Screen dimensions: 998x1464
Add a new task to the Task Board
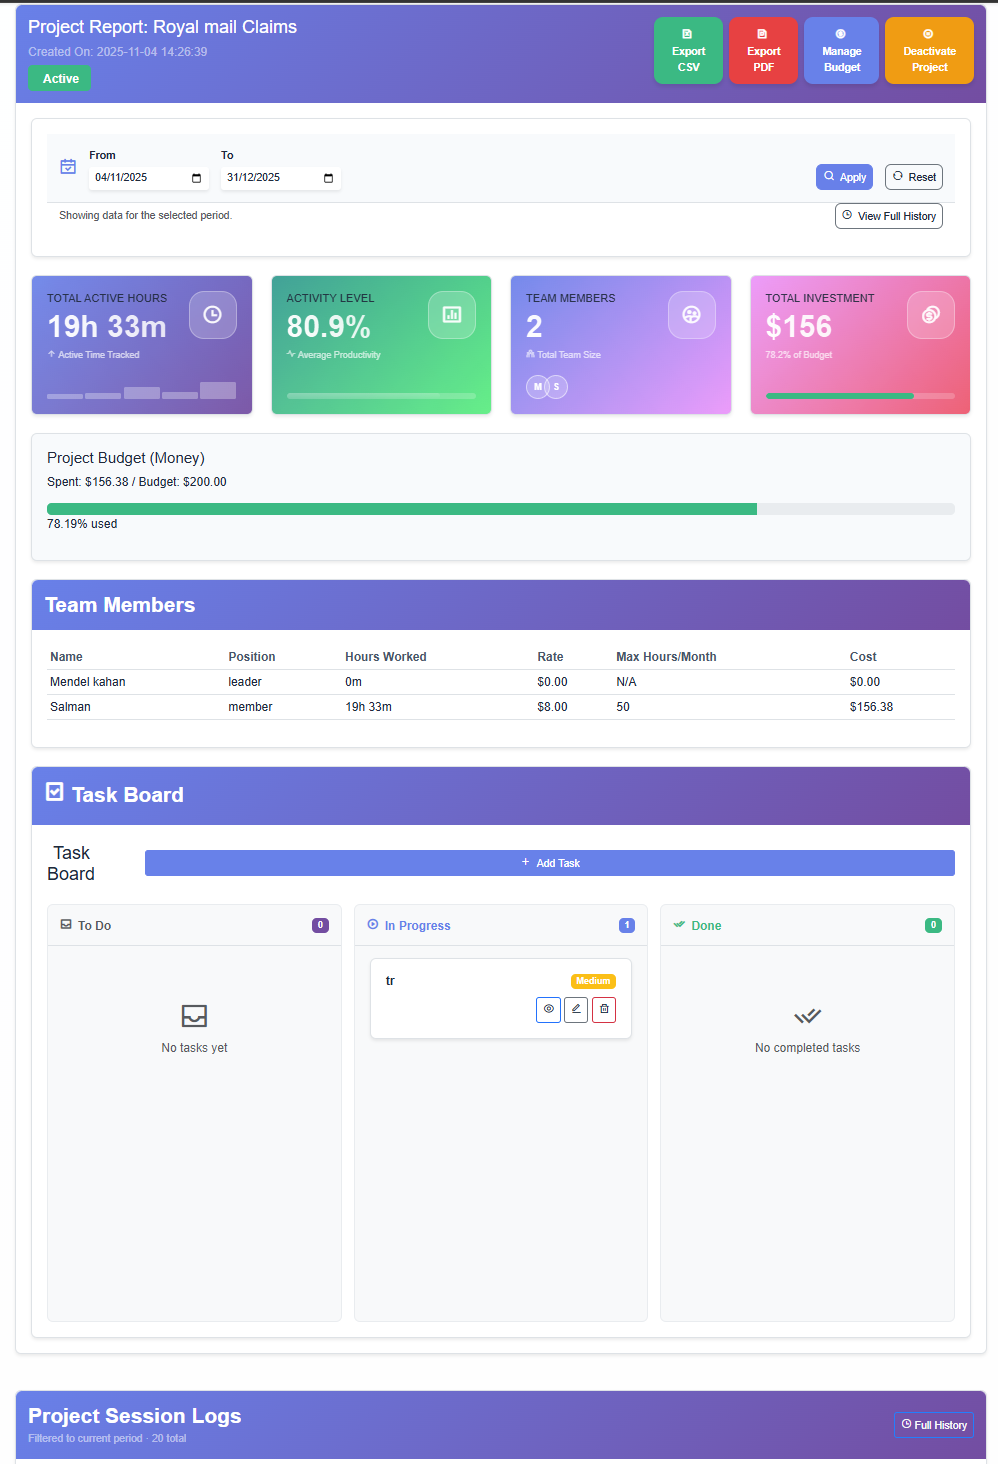(550, 862)
